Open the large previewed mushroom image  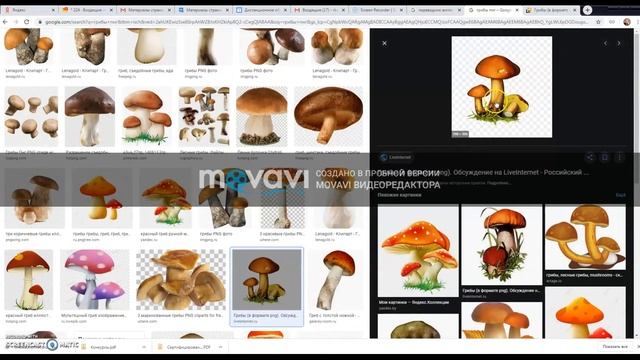(502, 87)
